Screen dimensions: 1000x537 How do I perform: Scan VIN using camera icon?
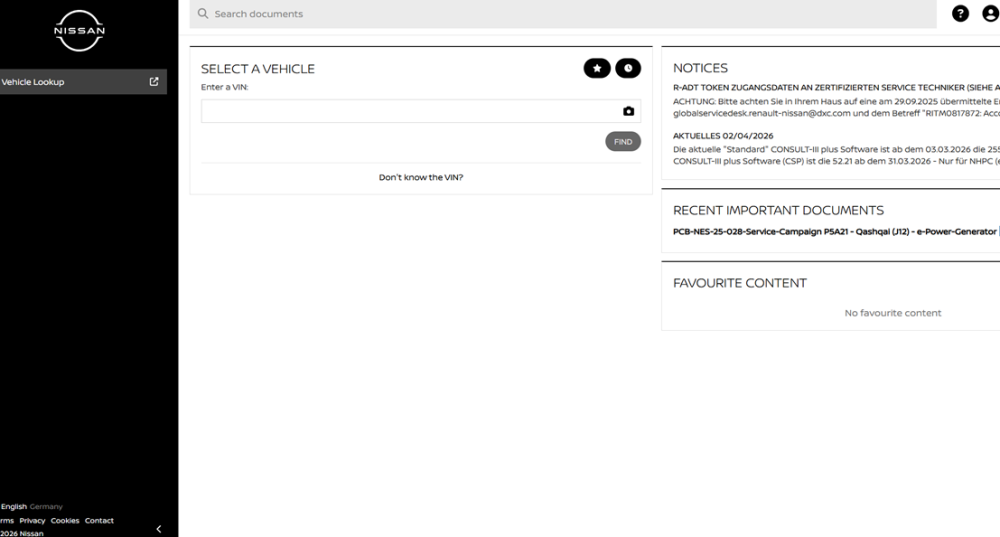pos(628,111)
